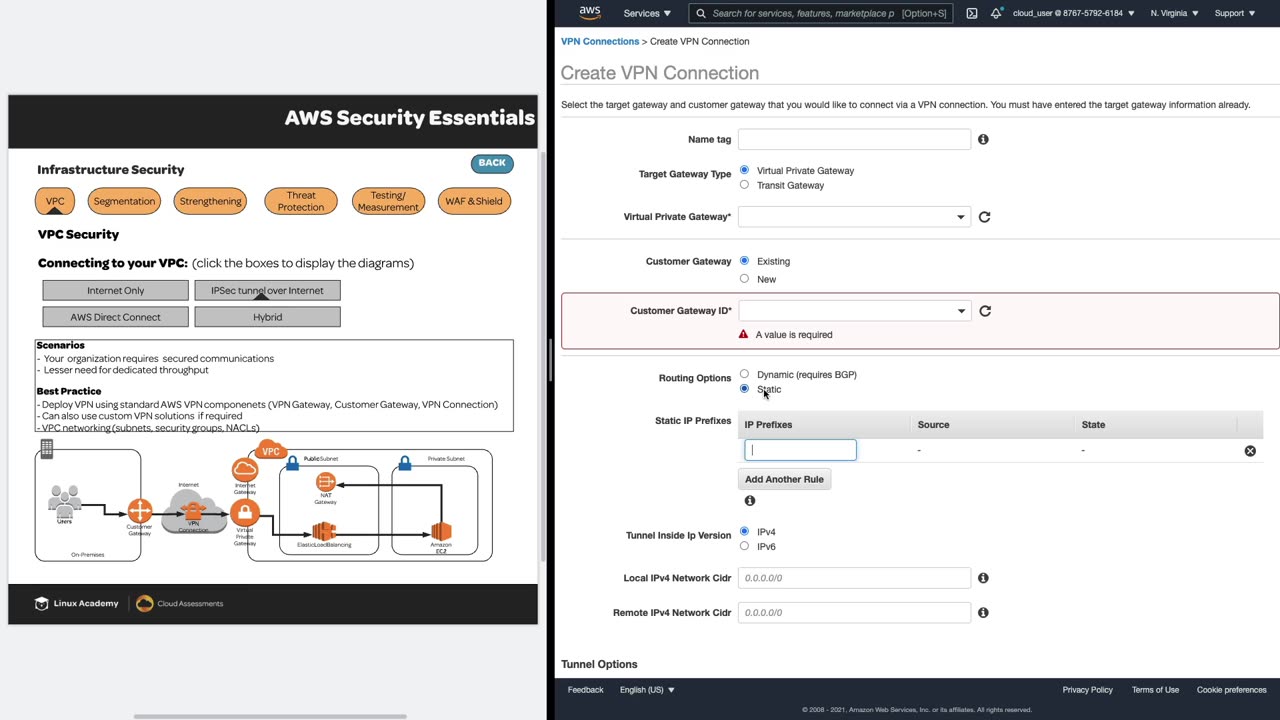Select IPv6 tunnel inside IP version

click(744, 546)
